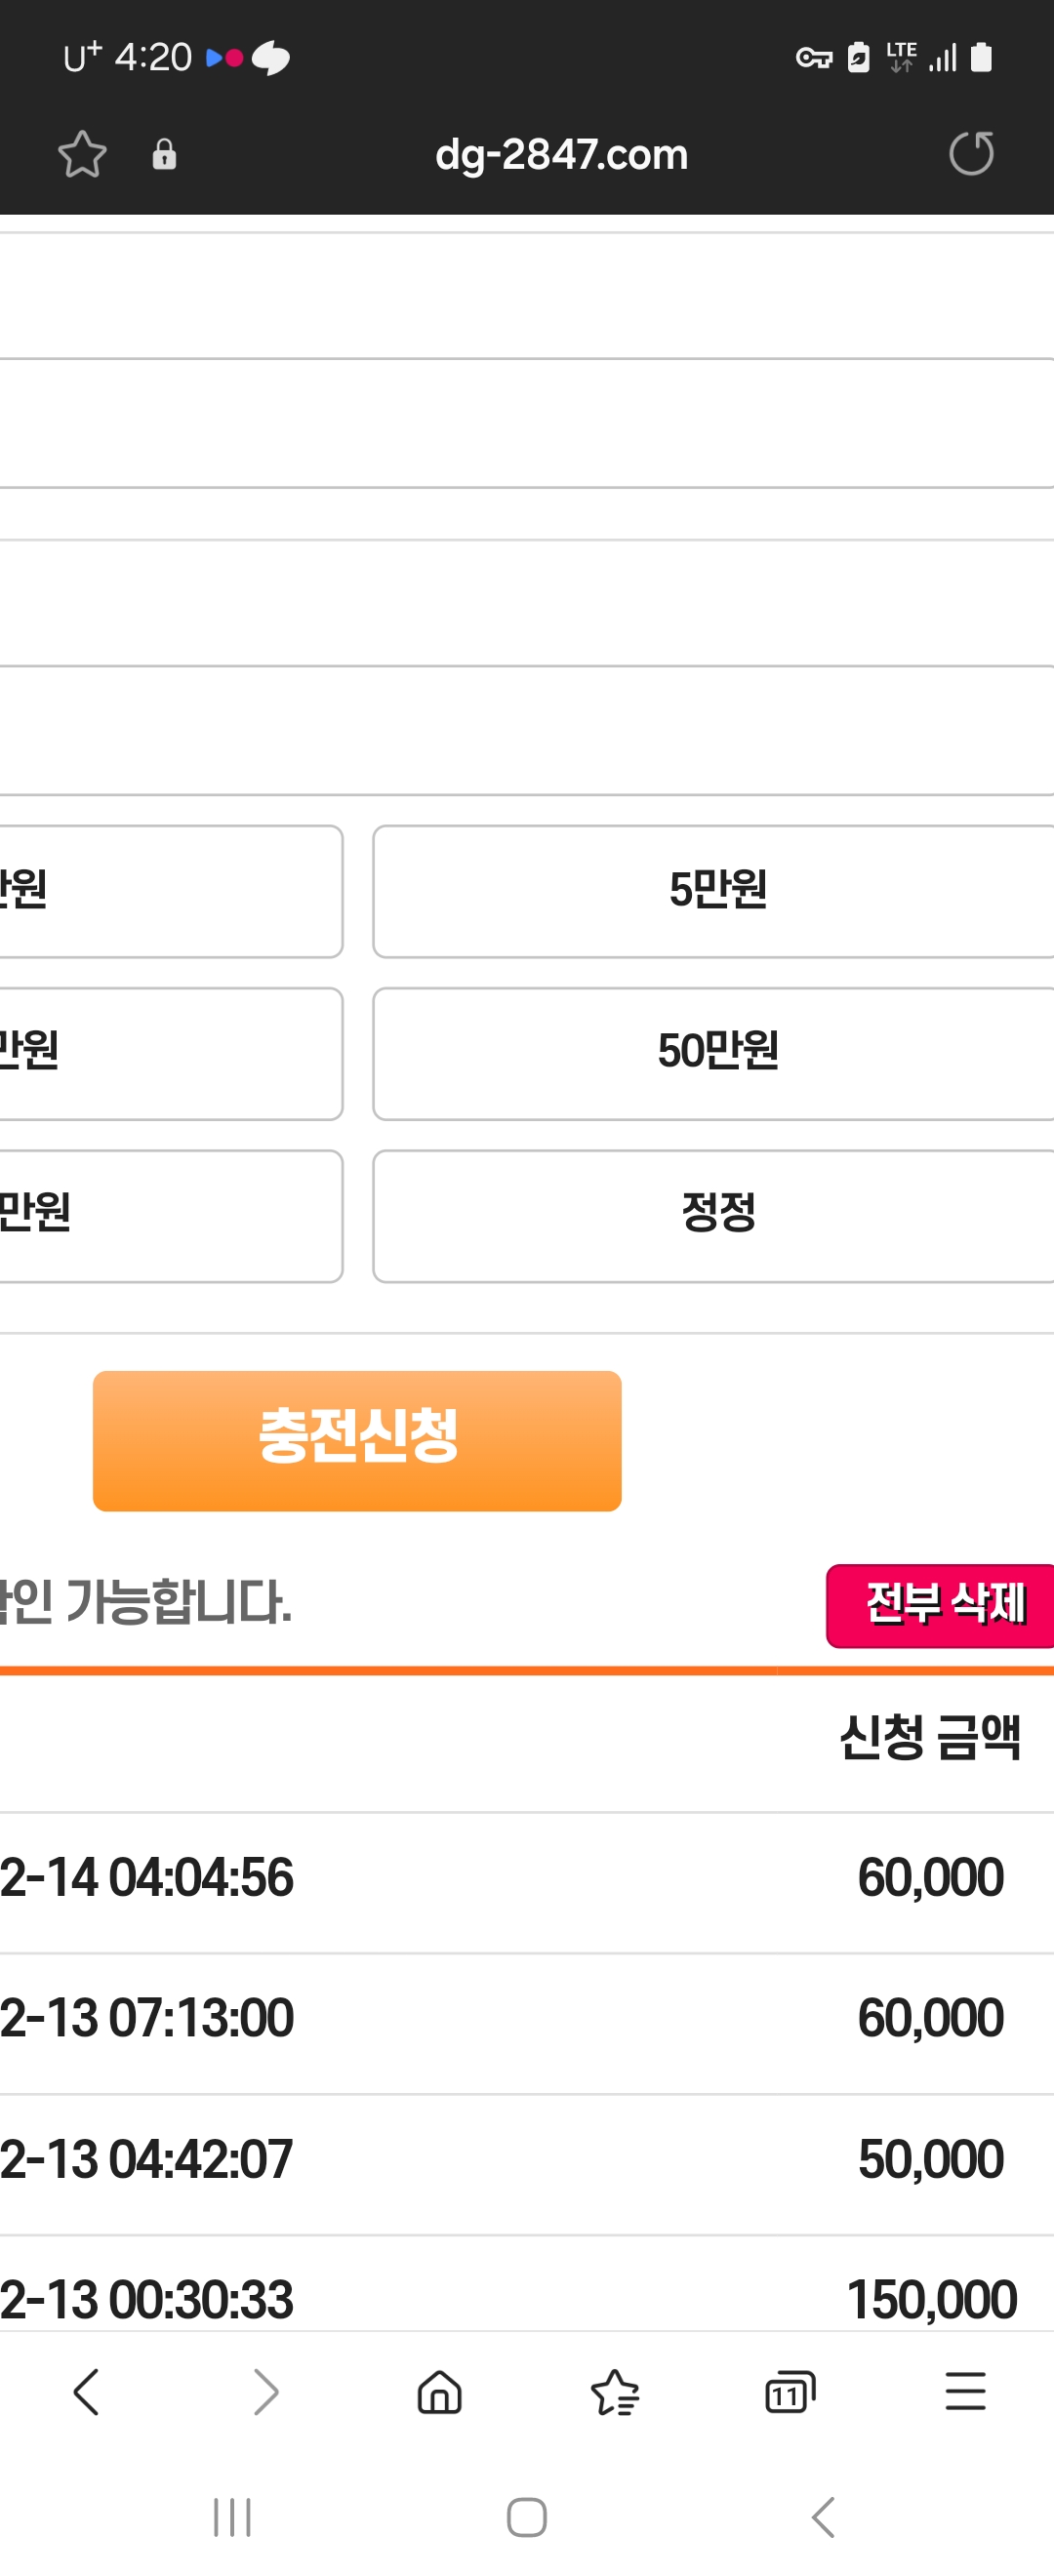Select the 50만원 amount button
This screenshot has width=1054, height=2576.
(716, 1053)
